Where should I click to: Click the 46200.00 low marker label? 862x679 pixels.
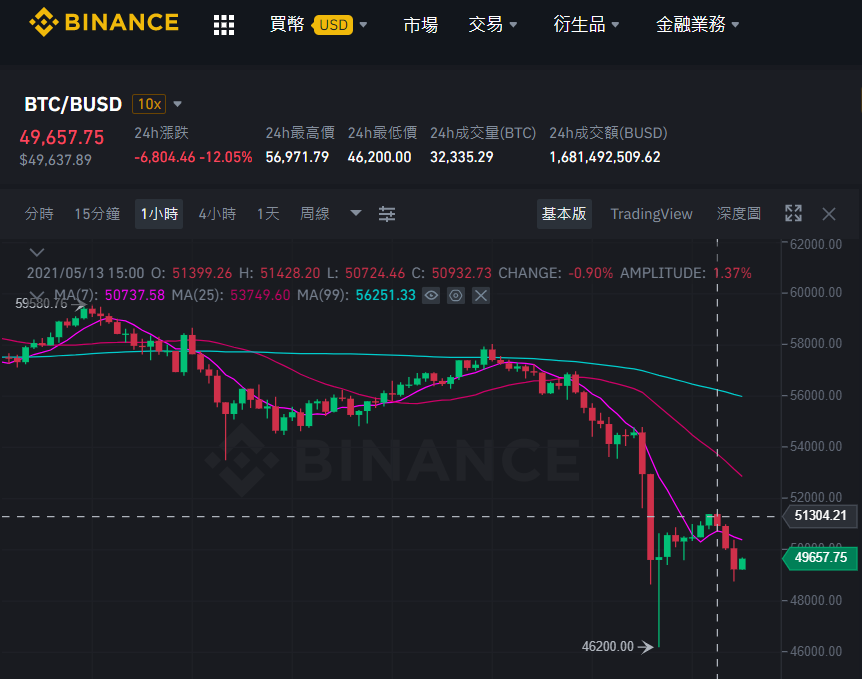click(x=607, y=647)
